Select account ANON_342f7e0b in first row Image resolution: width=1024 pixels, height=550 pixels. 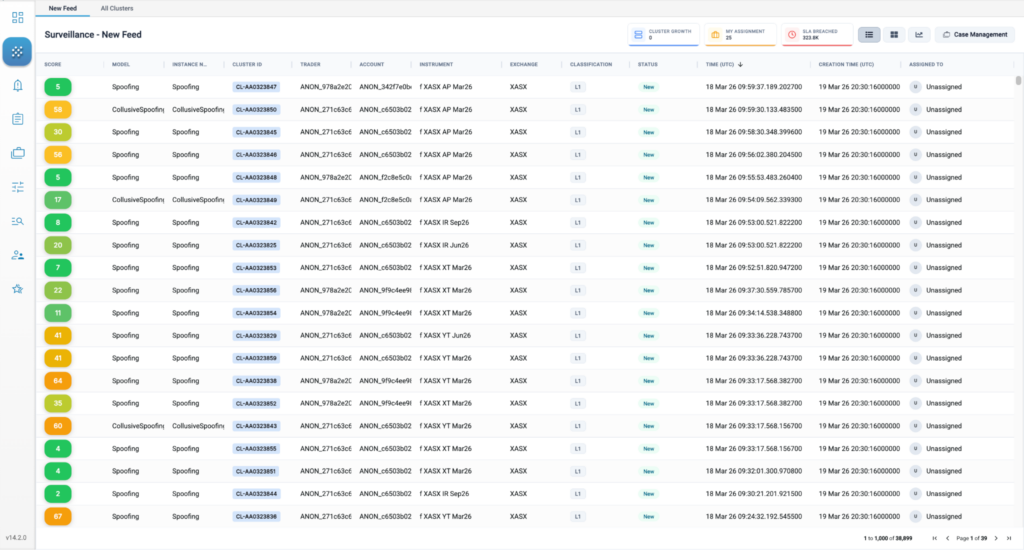click(x=385, y=87)
